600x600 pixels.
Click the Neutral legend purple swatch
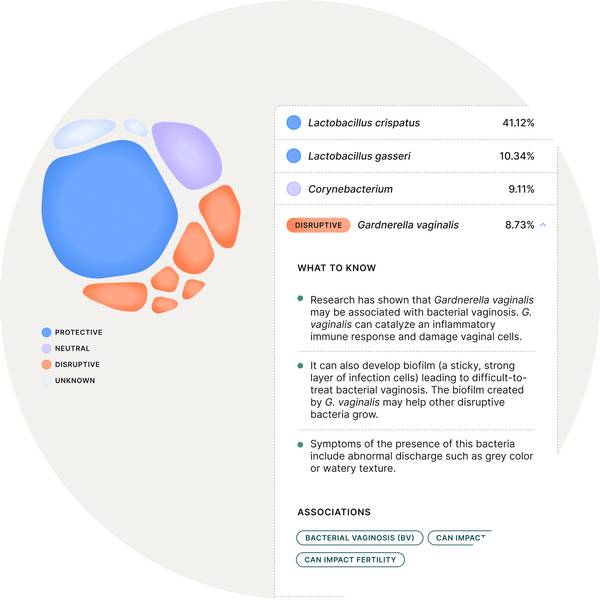46,348
